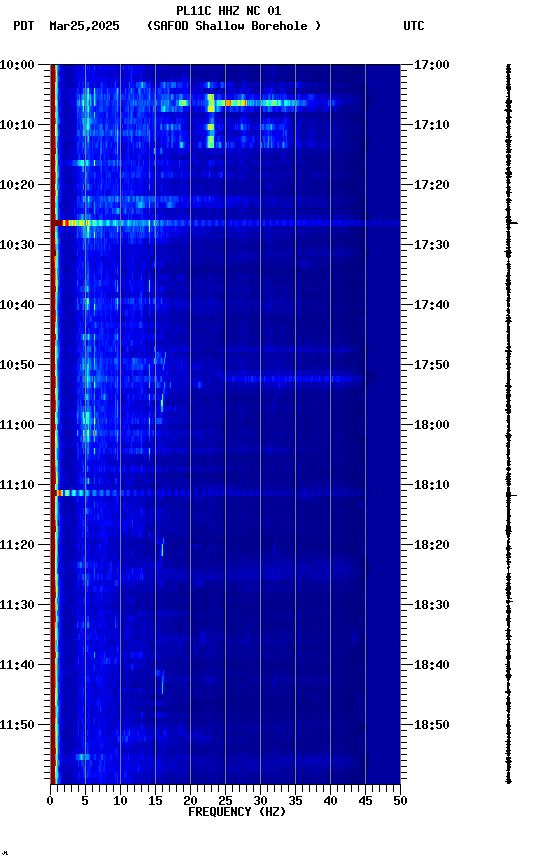Click the broadband event streak near 11:11
The height and width of the screenshot is (864, 552).
click(x=226, y=493)
